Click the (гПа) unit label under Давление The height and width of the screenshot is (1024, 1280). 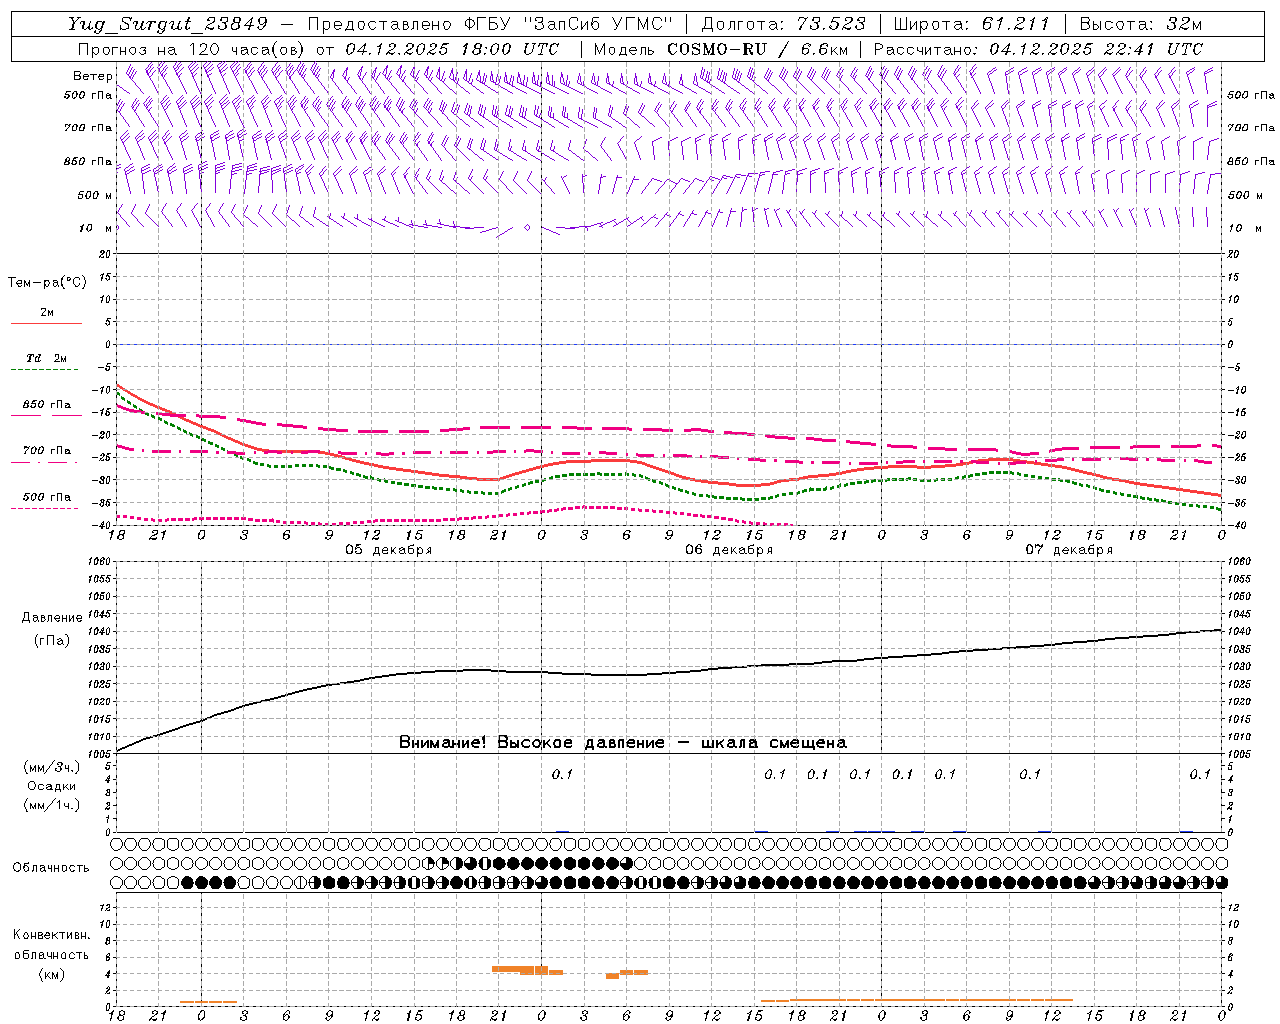[x=51, y=641]
